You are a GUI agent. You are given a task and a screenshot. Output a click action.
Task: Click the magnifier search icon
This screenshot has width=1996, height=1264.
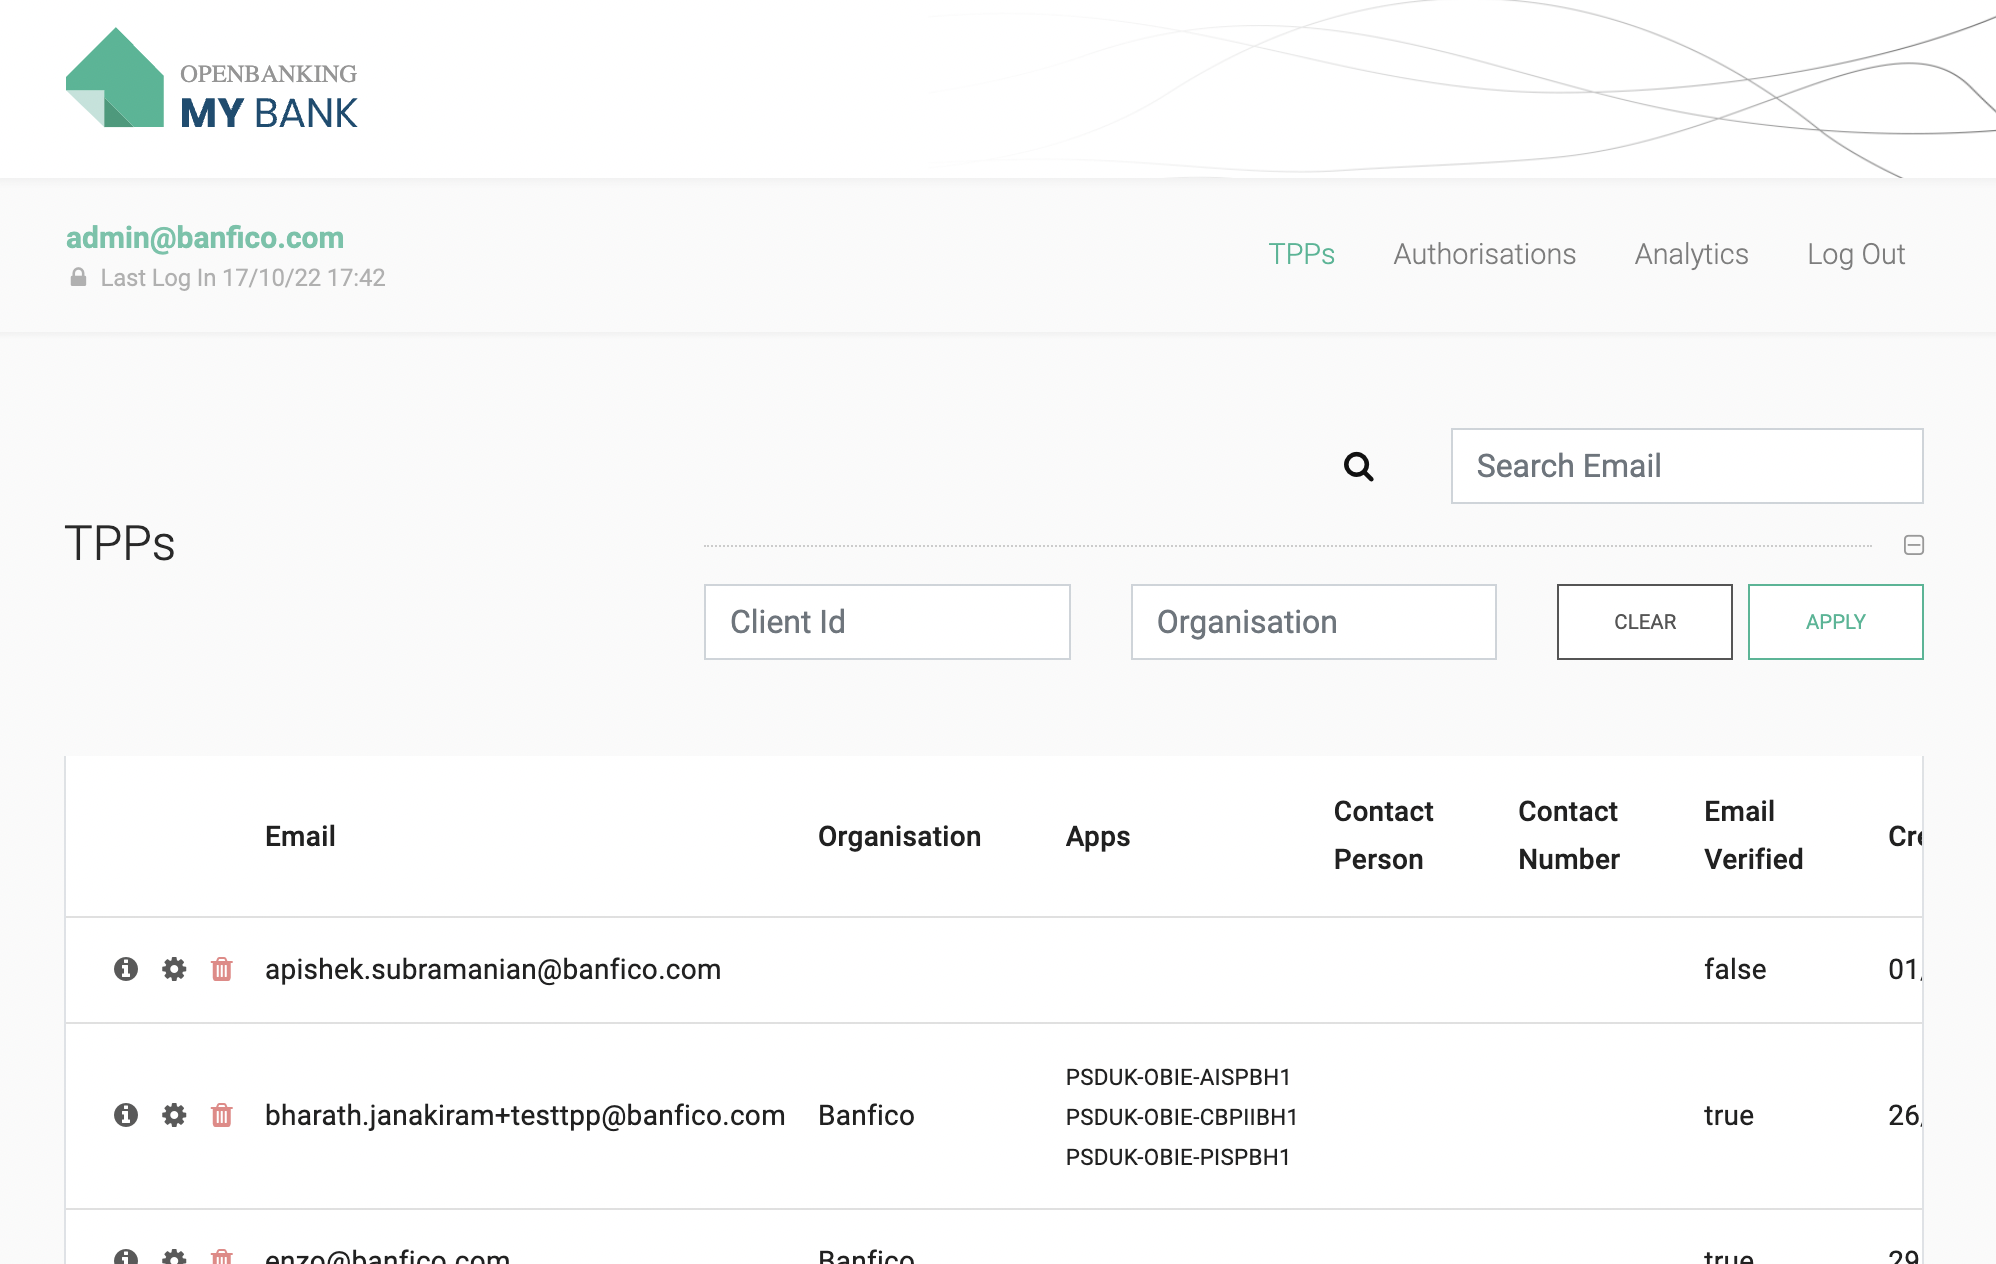(1358, 466)
